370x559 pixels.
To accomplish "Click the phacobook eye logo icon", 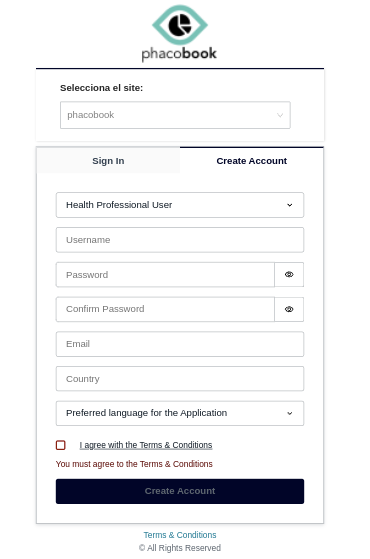I will [x=180, y=25].
